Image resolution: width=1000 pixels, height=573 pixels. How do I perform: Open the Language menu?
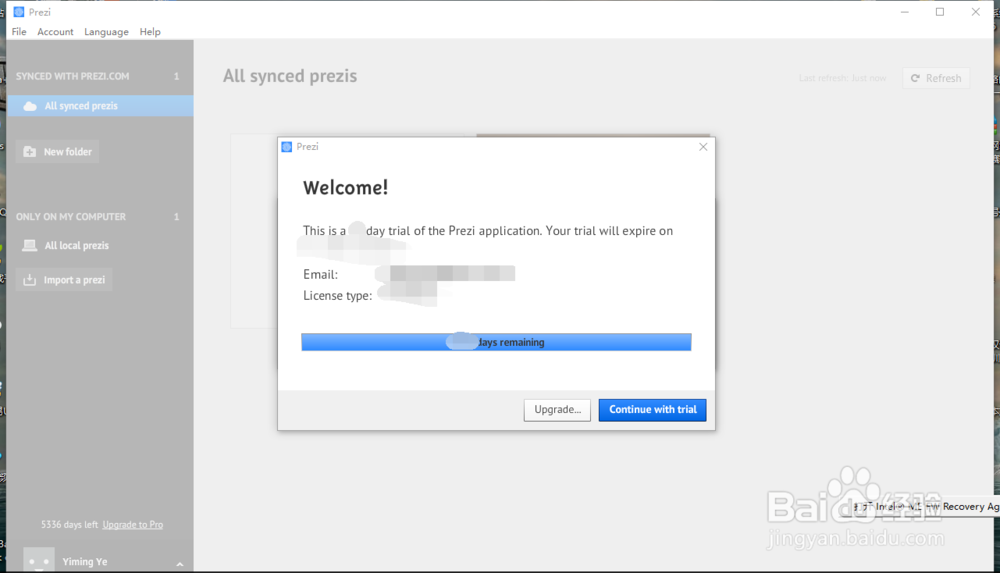click(106, 32)
